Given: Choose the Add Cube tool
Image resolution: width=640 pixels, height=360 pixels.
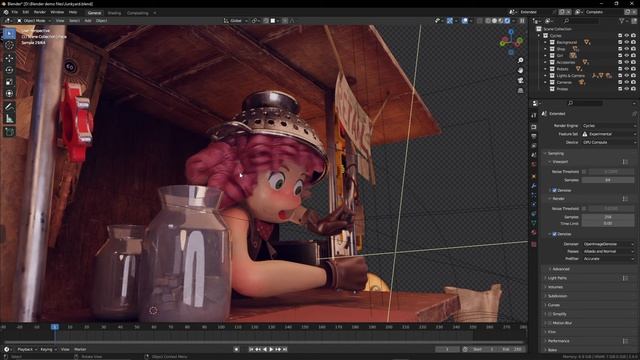Looking at the screenshot, I should click(x=9, y=132).
